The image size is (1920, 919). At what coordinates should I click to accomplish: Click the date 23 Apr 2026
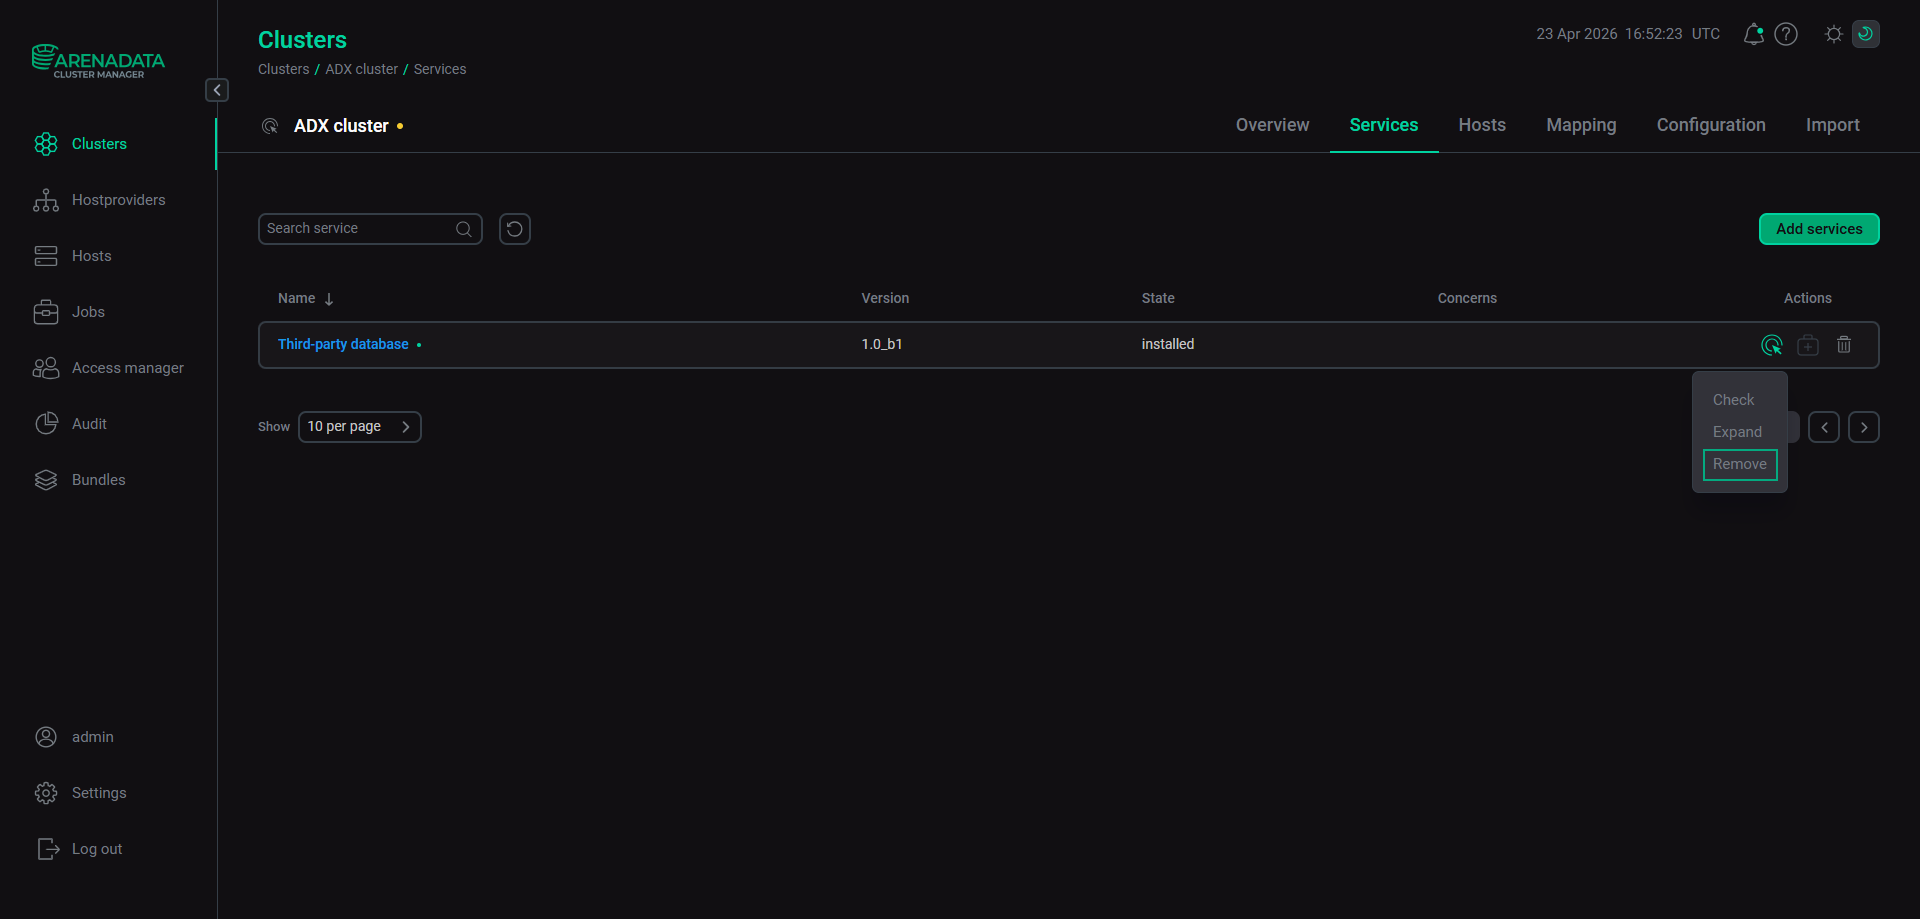pyautogui.click(x=1577, y=34)
